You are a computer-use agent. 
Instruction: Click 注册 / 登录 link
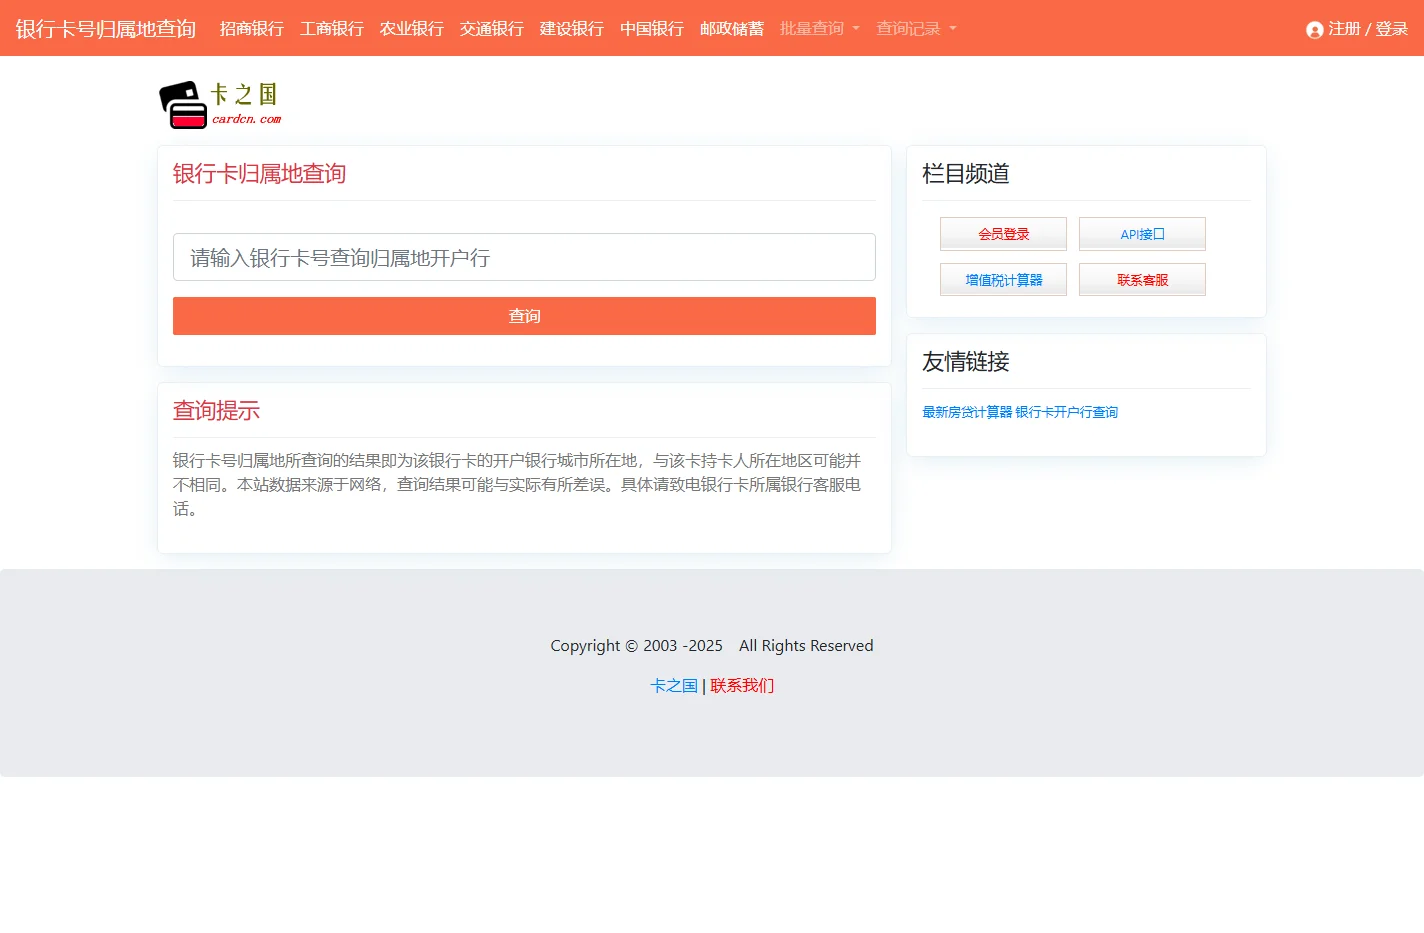1368,29
